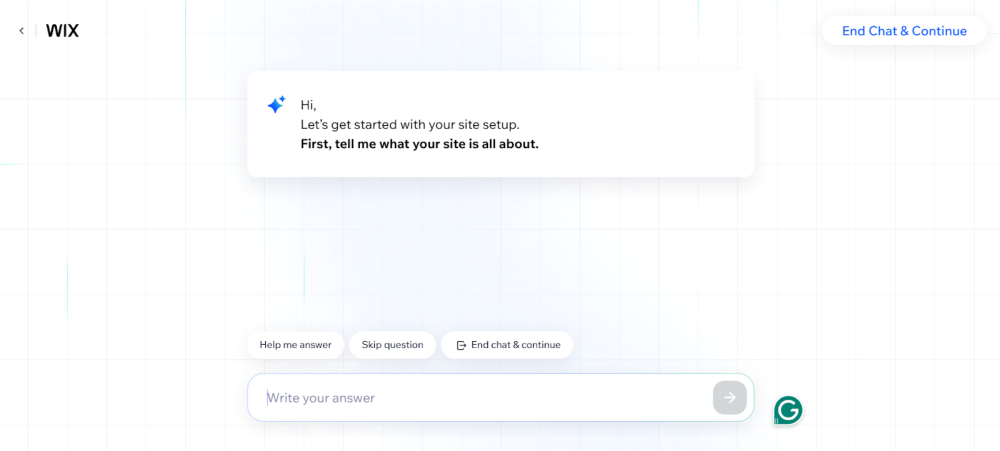Send answer with the gray arrow button
The height and width of the screenshot is (451, 1000).
(x=730, y=397)
